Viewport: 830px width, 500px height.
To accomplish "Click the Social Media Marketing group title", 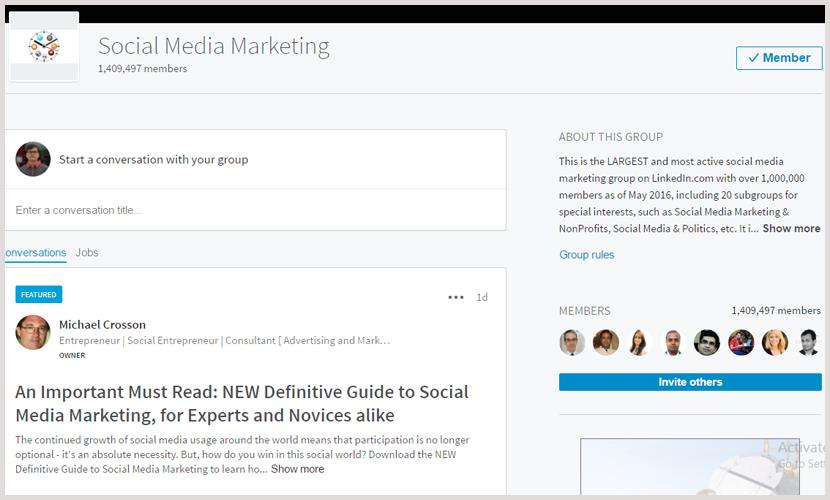I will click(x=214, y=46).
